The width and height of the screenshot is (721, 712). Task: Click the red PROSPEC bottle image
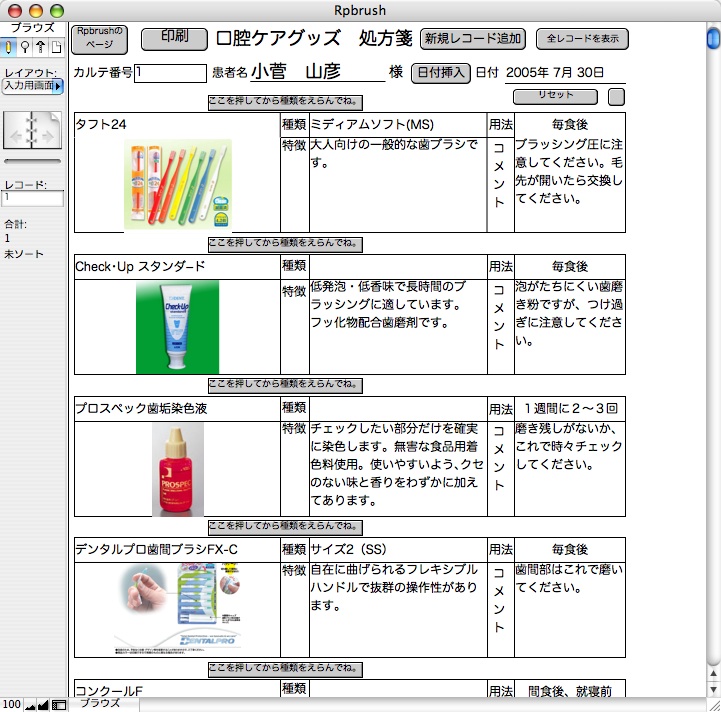pos(178,470)
